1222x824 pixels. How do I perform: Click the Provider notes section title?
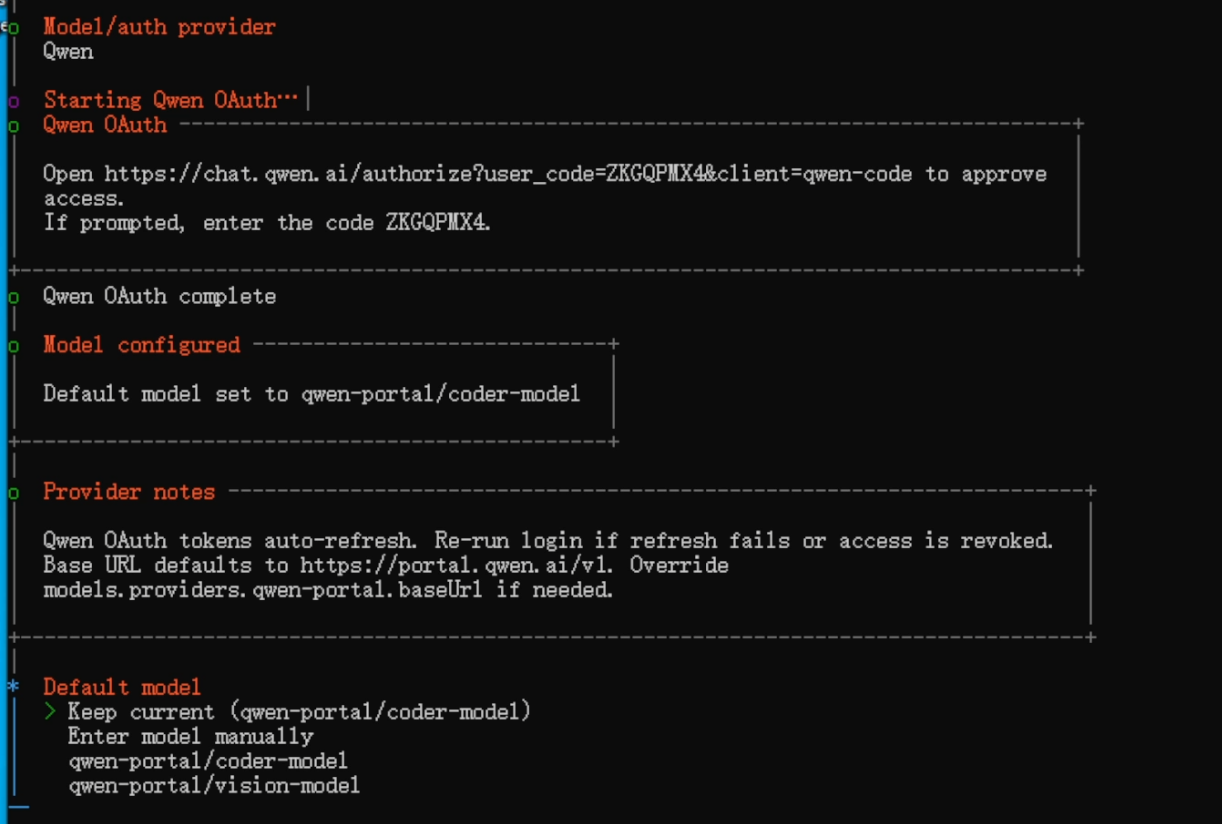[129, 492]
